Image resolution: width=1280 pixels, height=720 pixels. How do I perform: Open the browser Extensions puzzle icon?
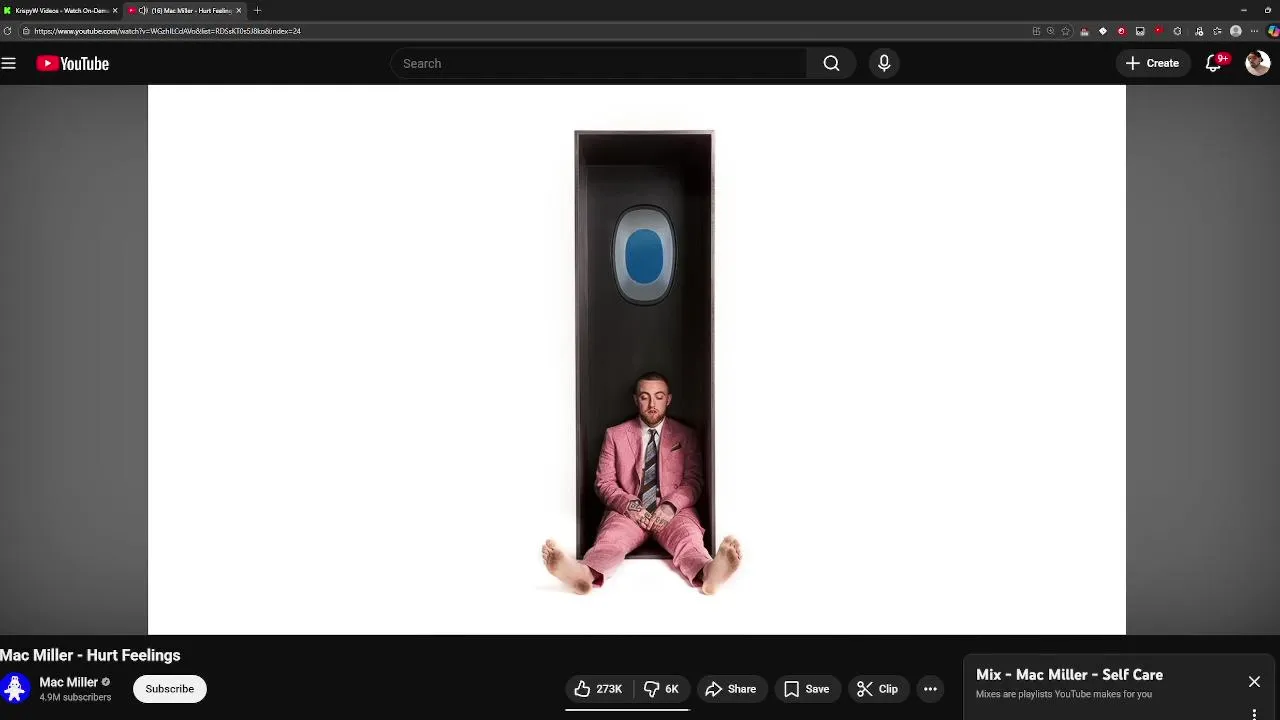coord(1177,31)
